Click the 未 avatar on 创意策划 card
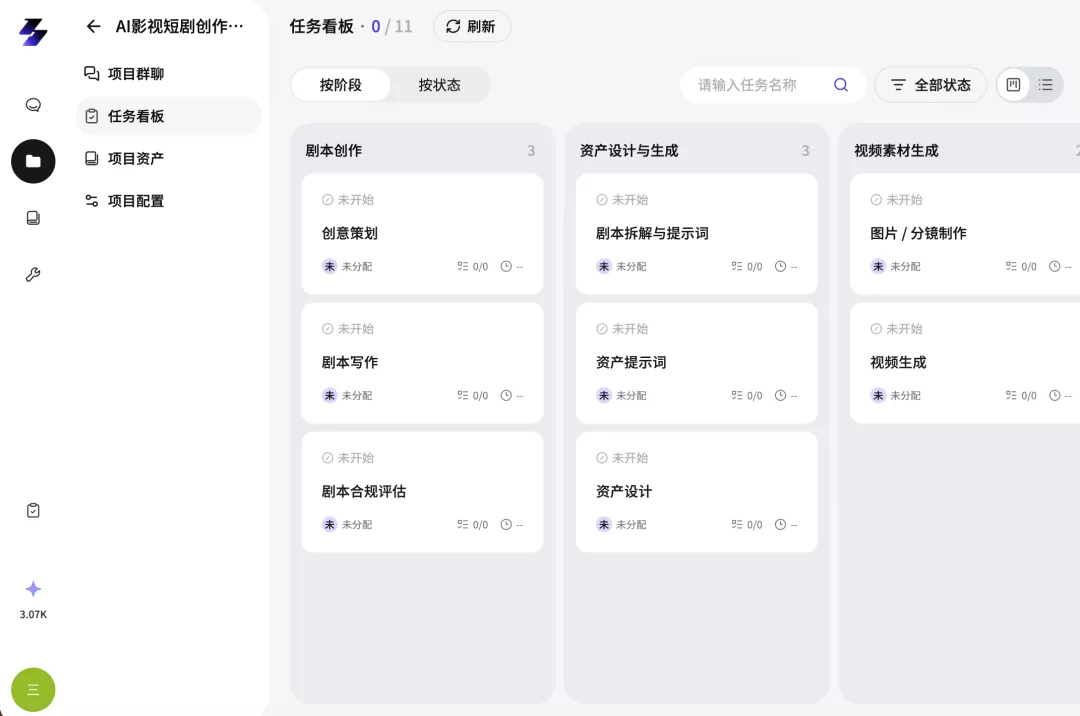Screen dimensions: 1080x716 coord(329,266)
